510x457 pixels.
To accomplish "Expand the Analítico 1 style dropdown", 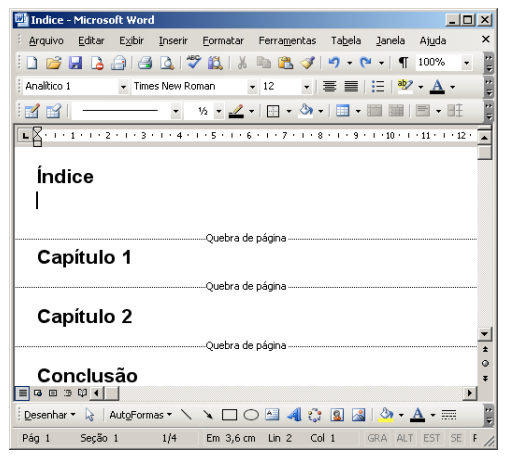I will pyautogui.click(x=123, y=87).
